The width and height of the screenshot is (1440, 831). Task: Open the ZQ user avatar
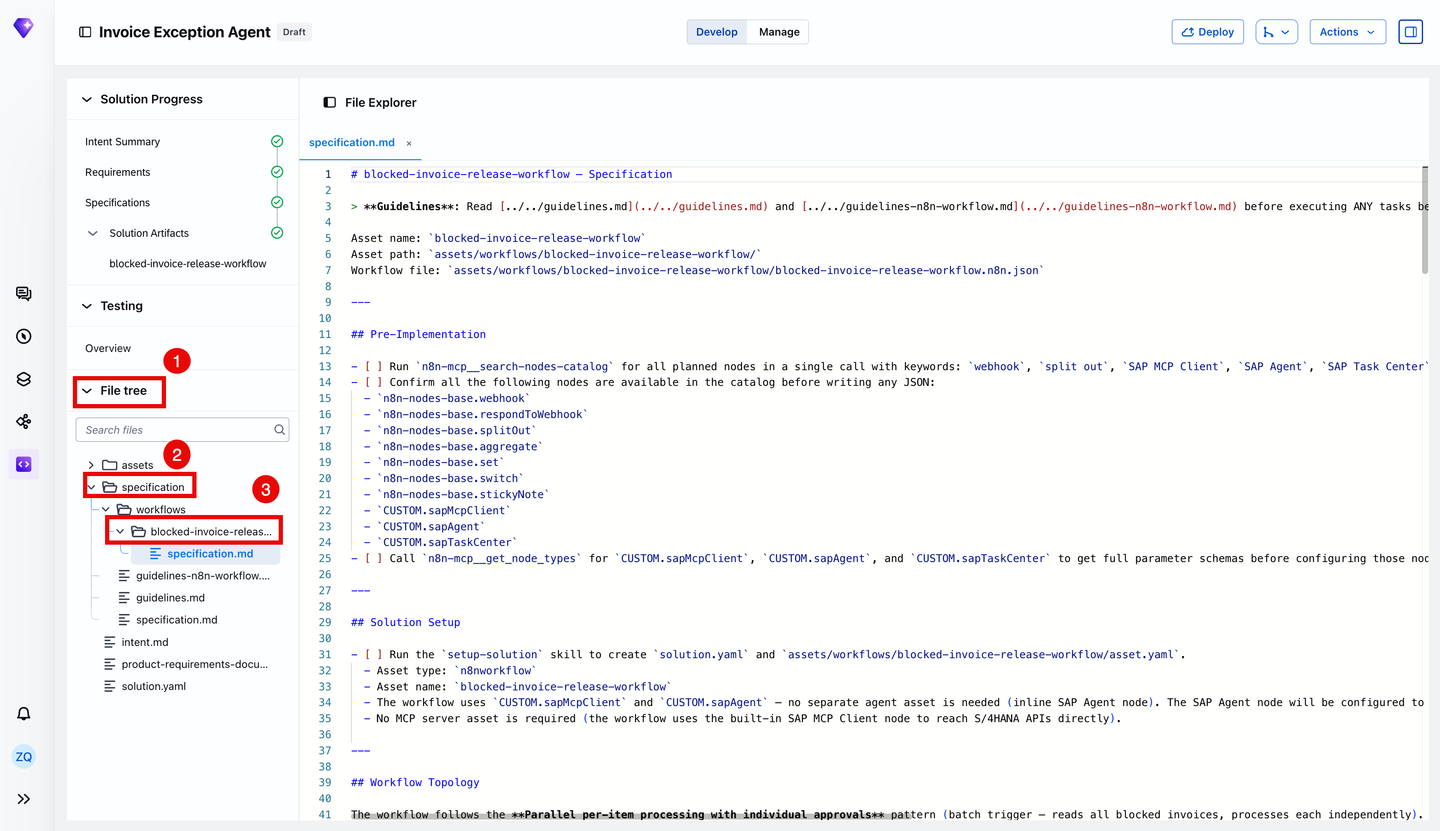[24, 757]
